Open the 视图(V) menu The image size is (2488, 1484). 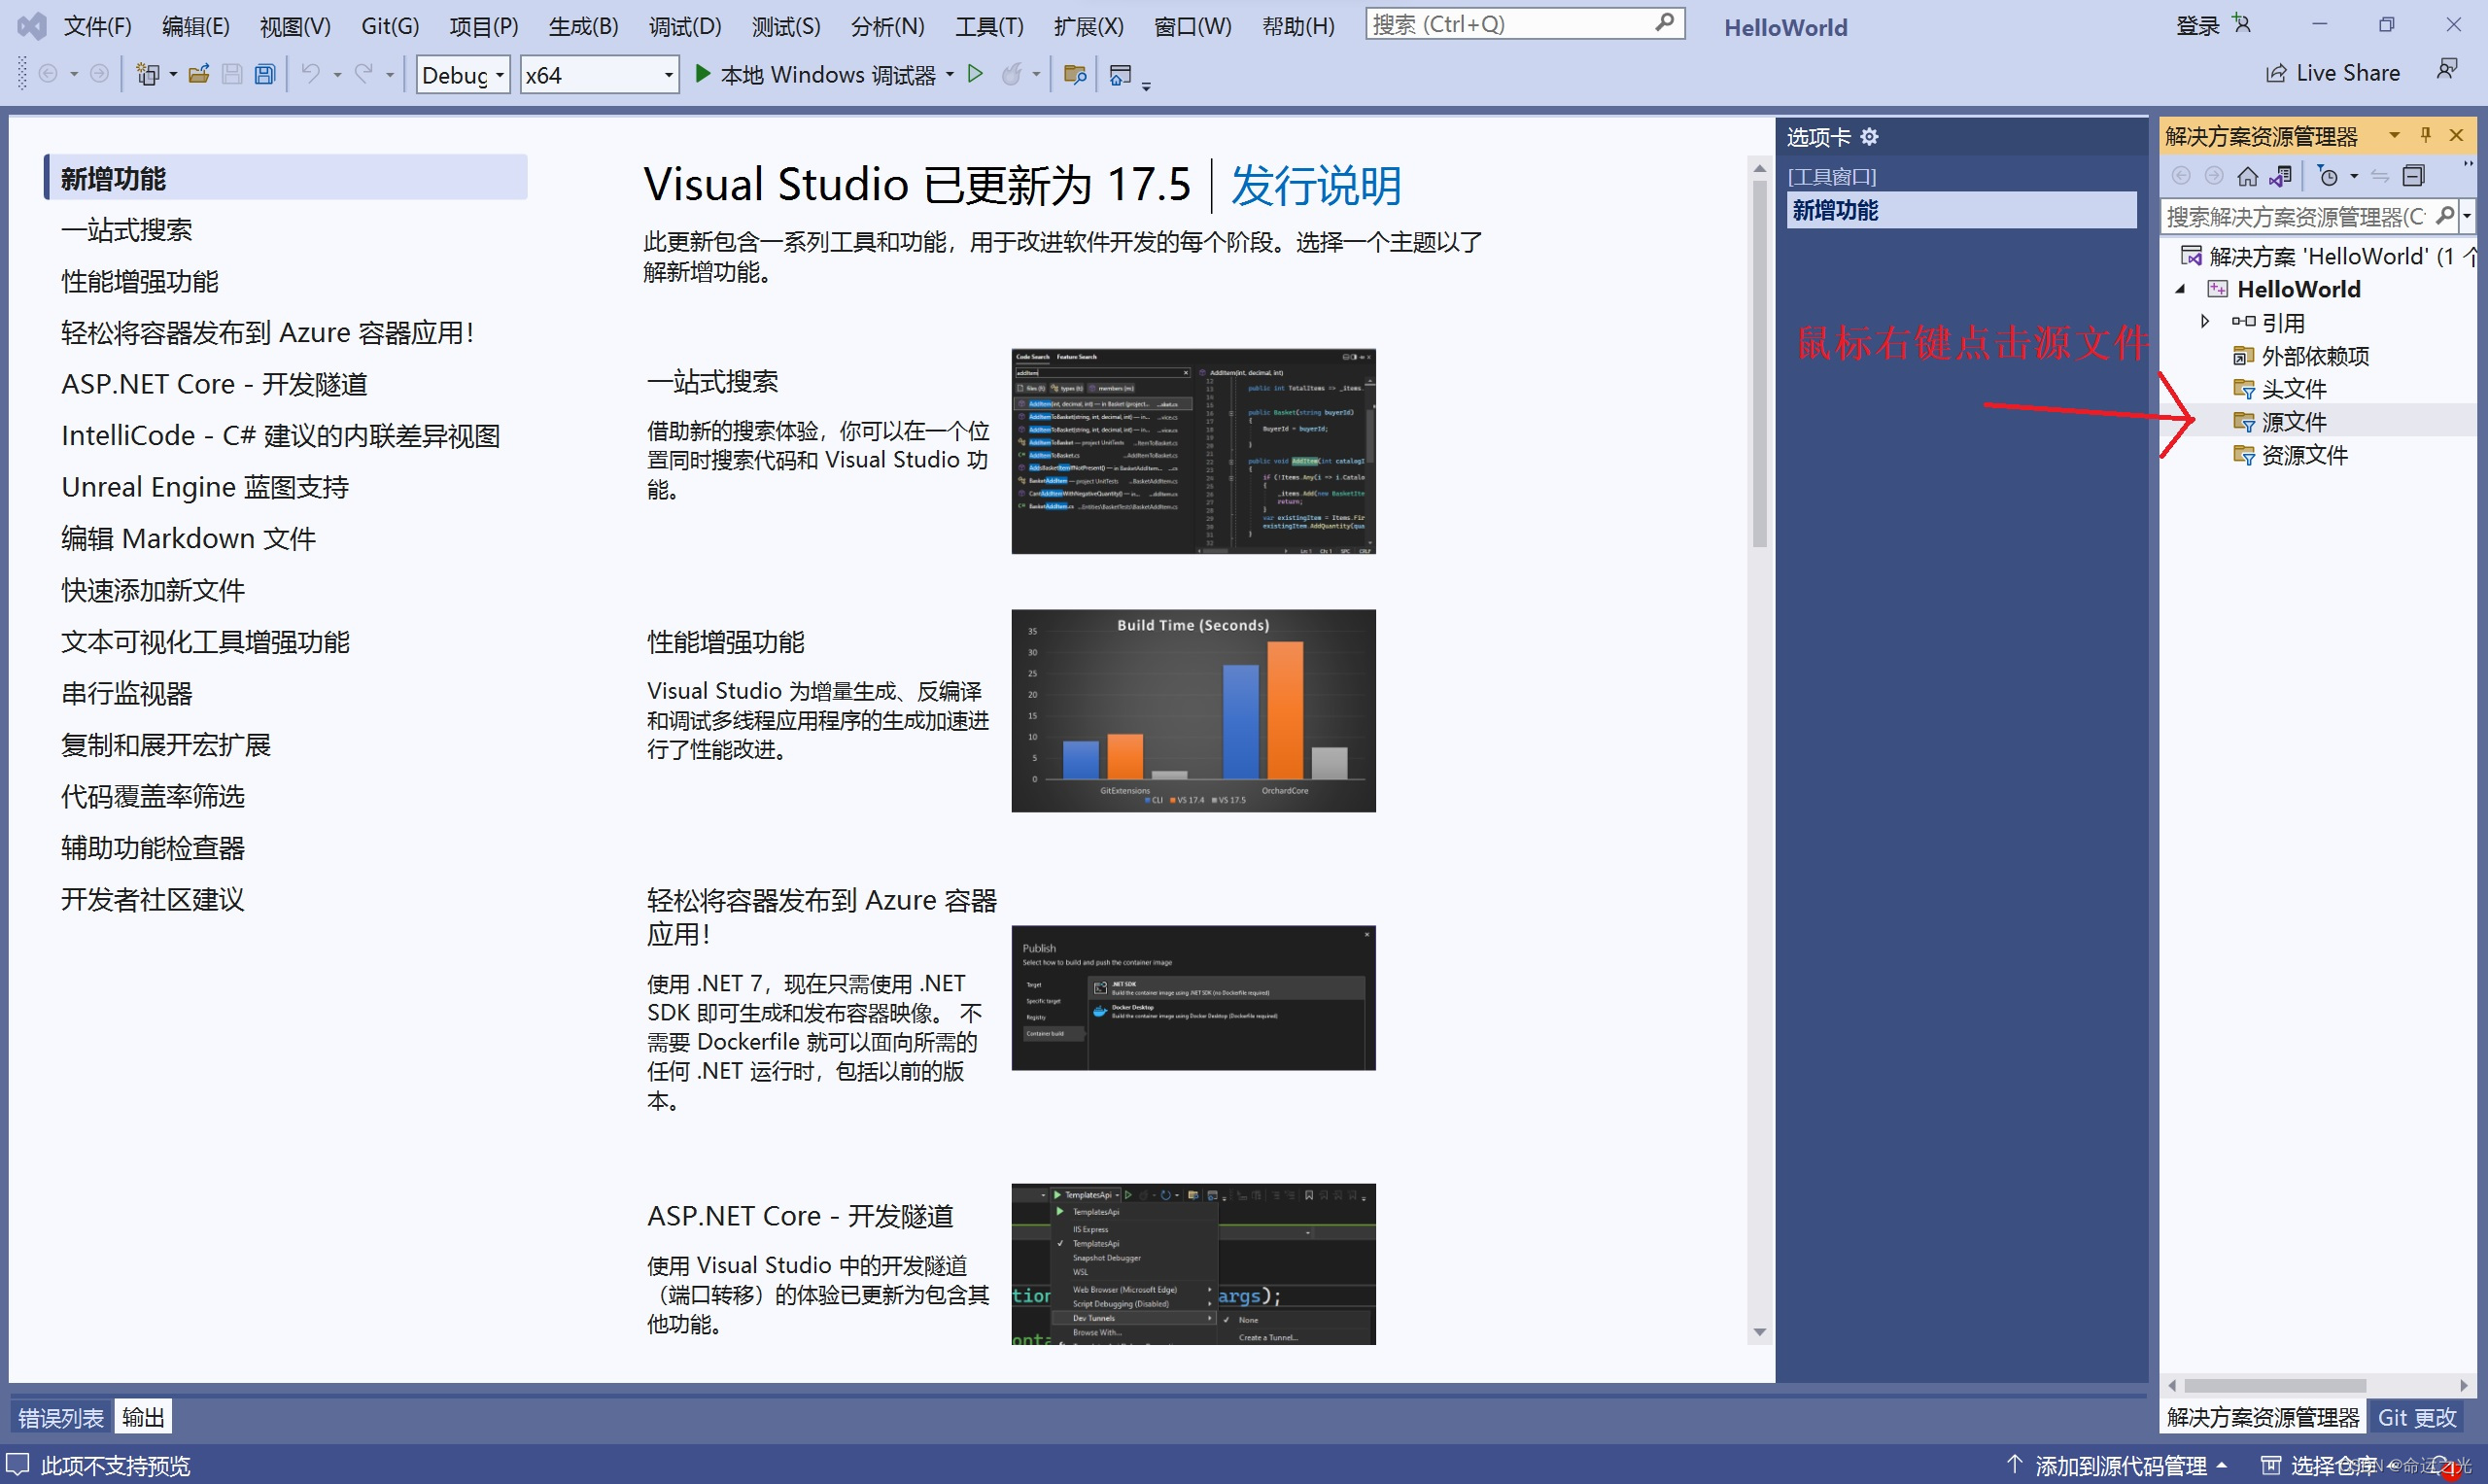[295, 26]
